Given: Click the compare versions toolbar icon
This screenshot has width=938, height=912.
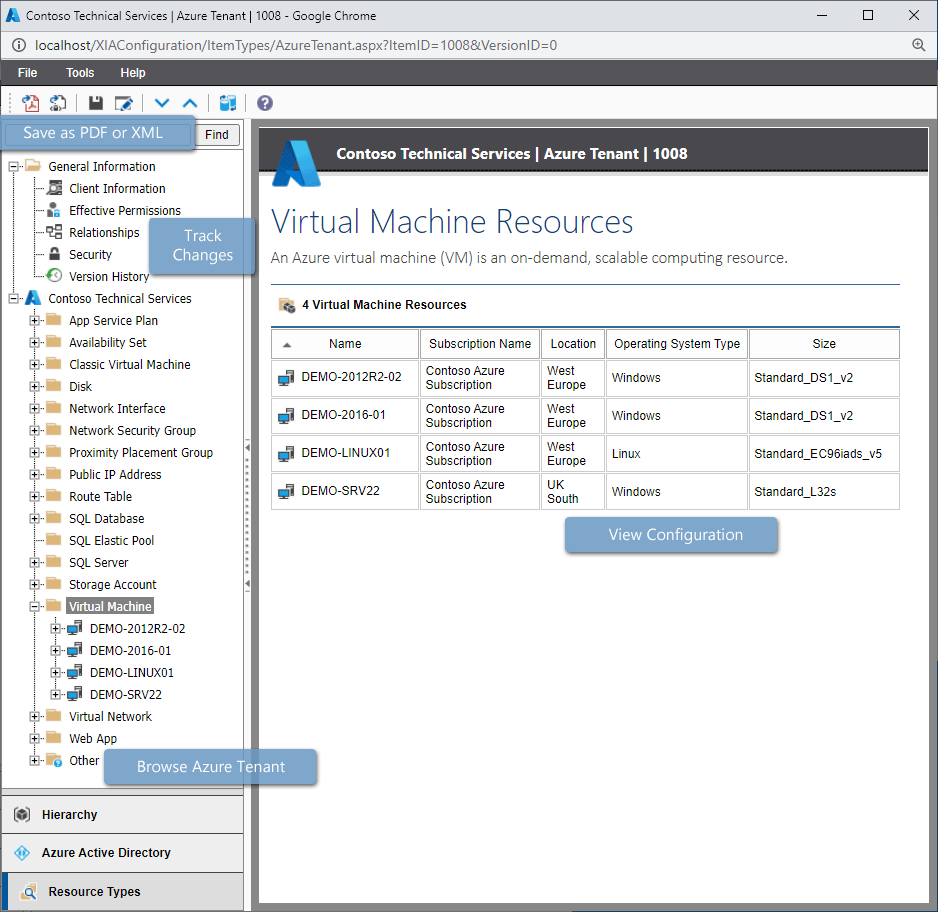Looking at the screenshot, I should click(x=228, y=103).
